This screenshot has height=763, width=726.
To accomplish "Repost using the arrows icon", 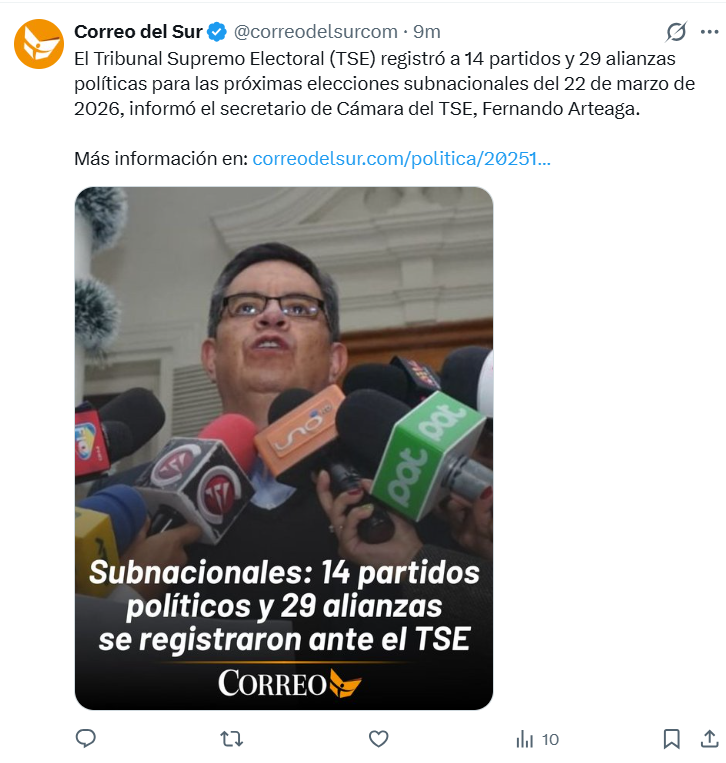I will click(x=232, y=739).
